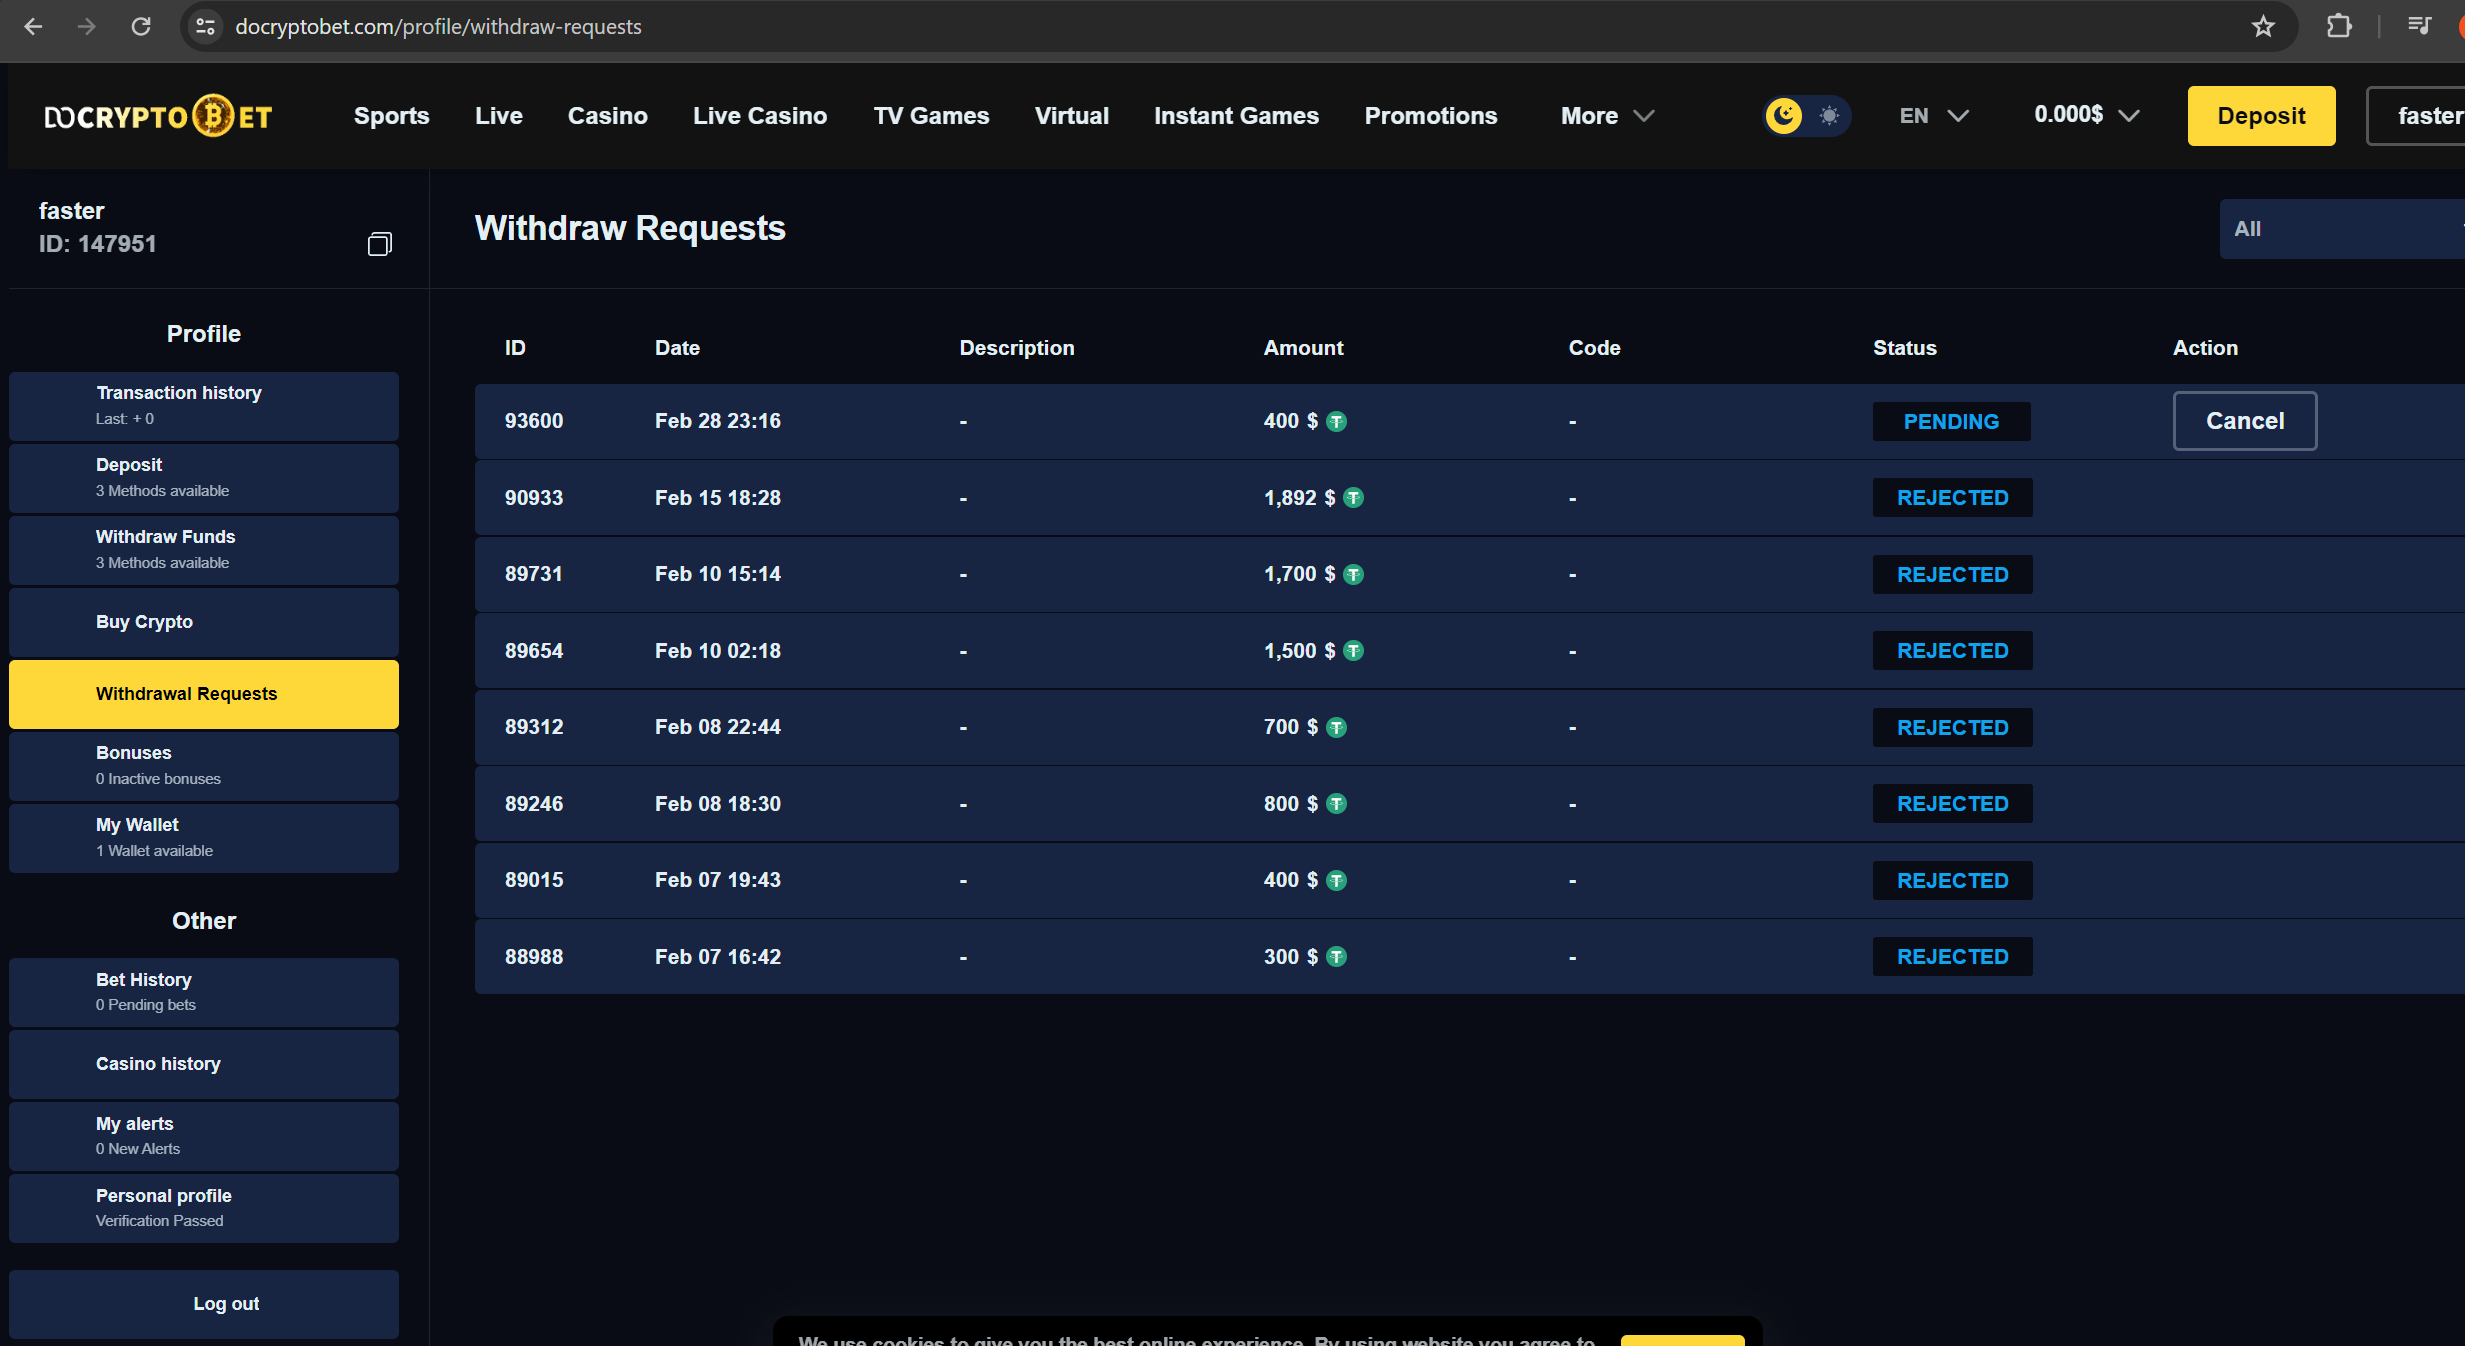Open Deposit methods in sidebar
Screen dimensions: 2465x1346
point(204,478)
